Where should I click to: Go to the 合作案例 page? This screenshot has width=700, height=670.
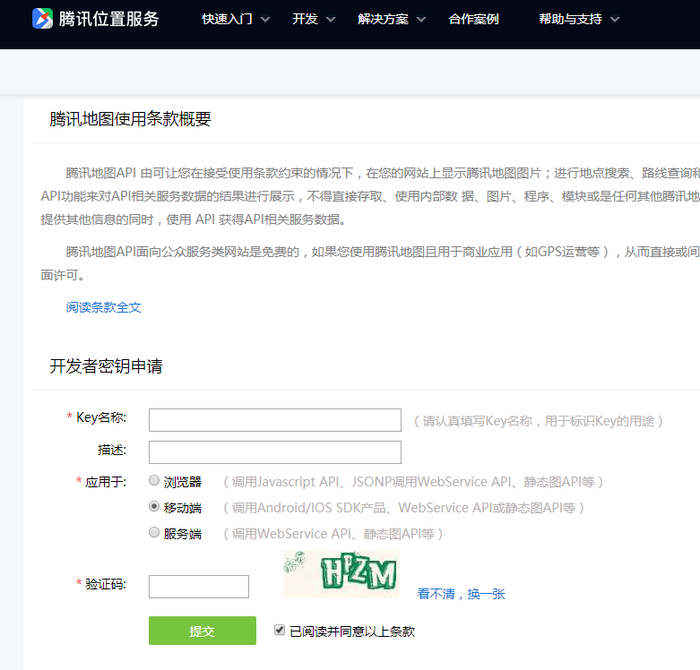(x=474, y=19)
